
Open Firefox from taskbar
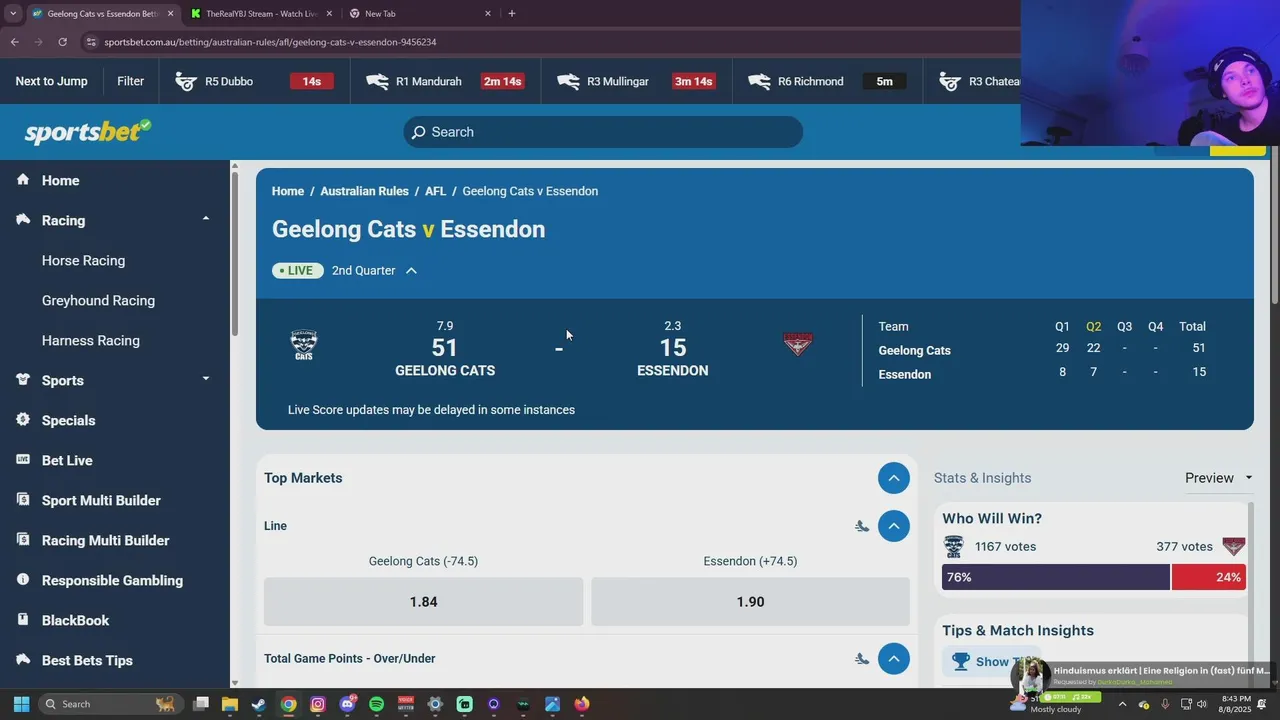click(x=582, y=704)
